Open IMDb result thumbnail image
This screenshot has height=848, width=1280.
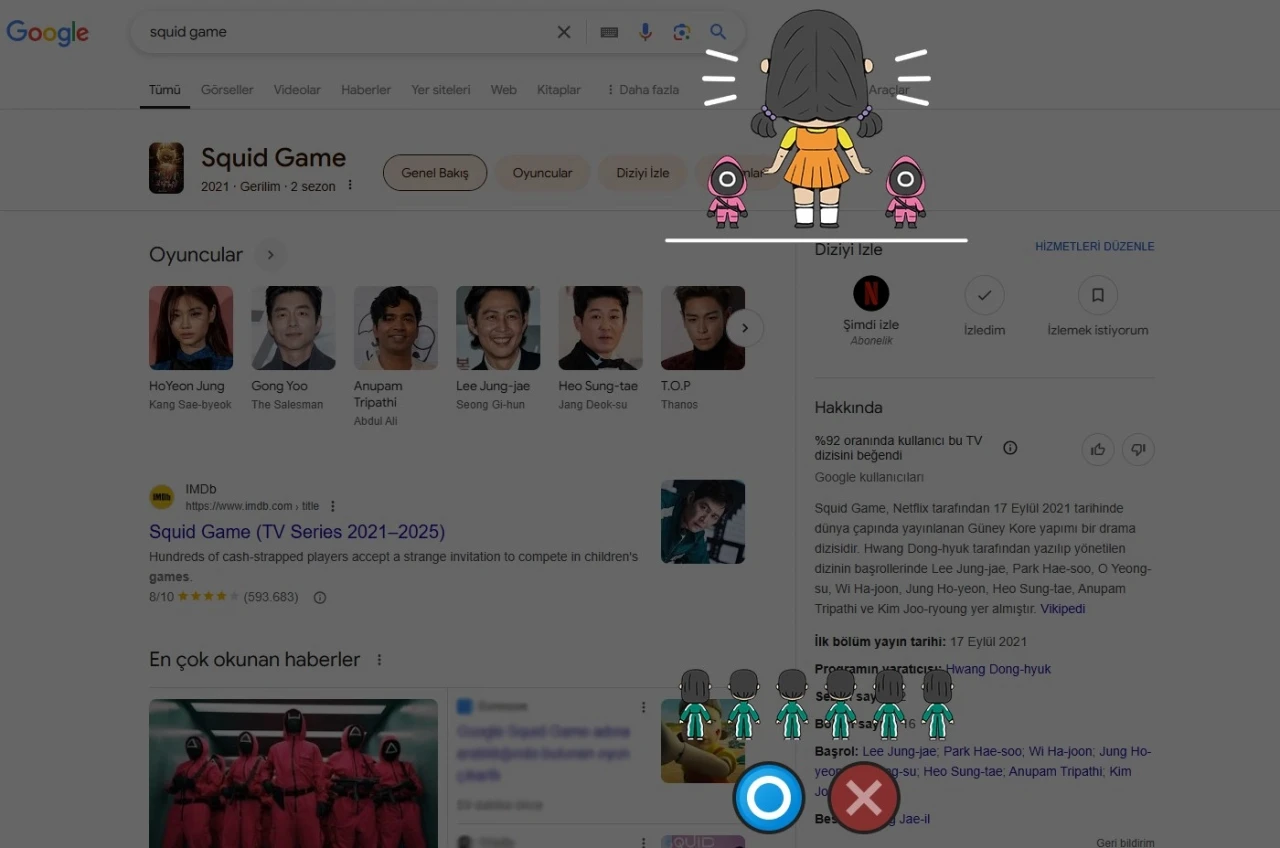click(703, 522)
